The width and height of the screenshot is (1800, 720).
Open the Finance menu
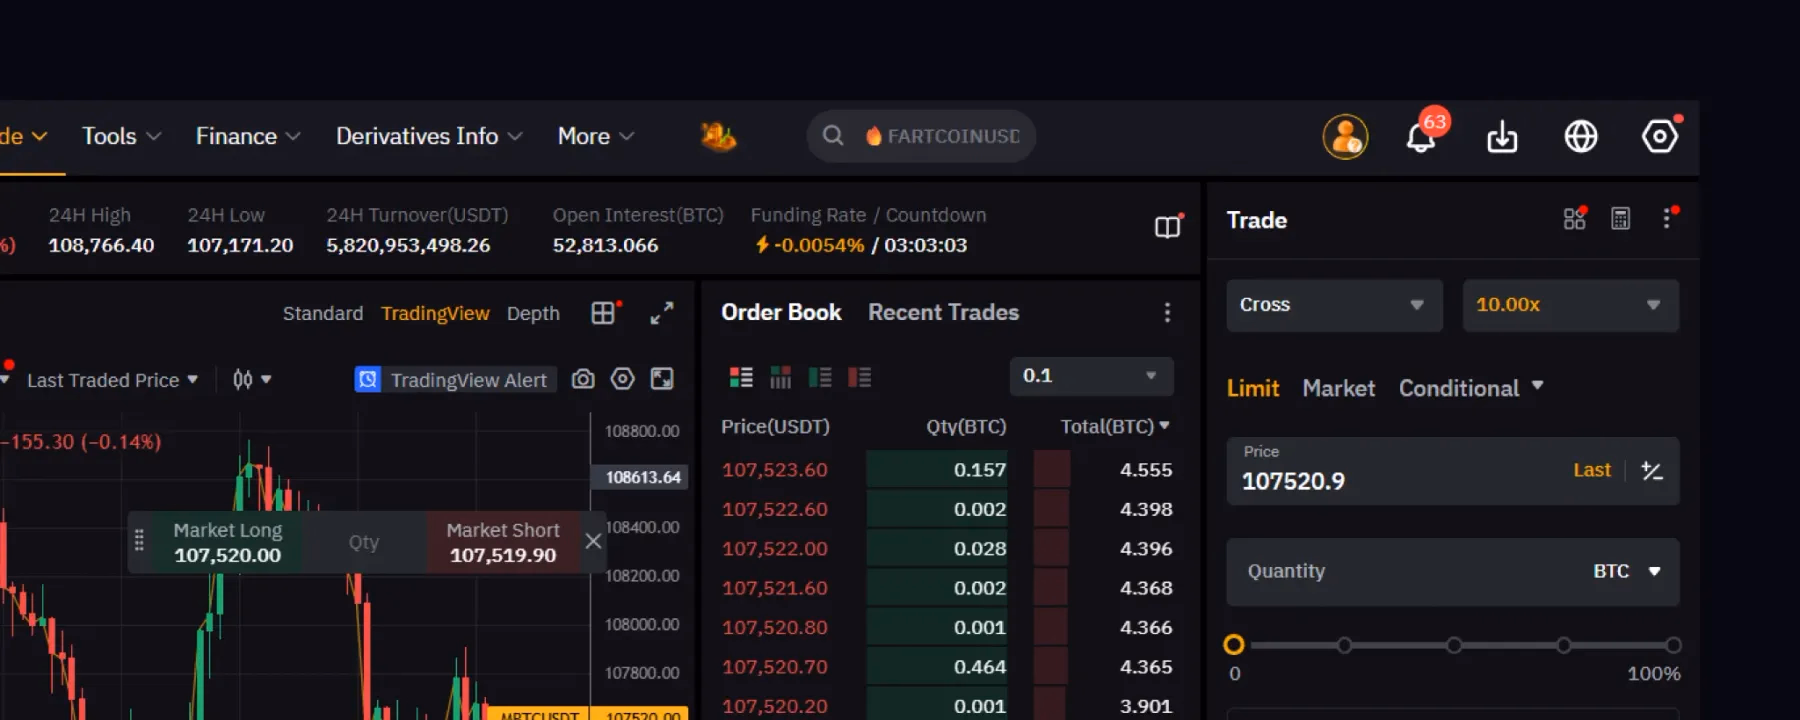(x=248, y=136)
